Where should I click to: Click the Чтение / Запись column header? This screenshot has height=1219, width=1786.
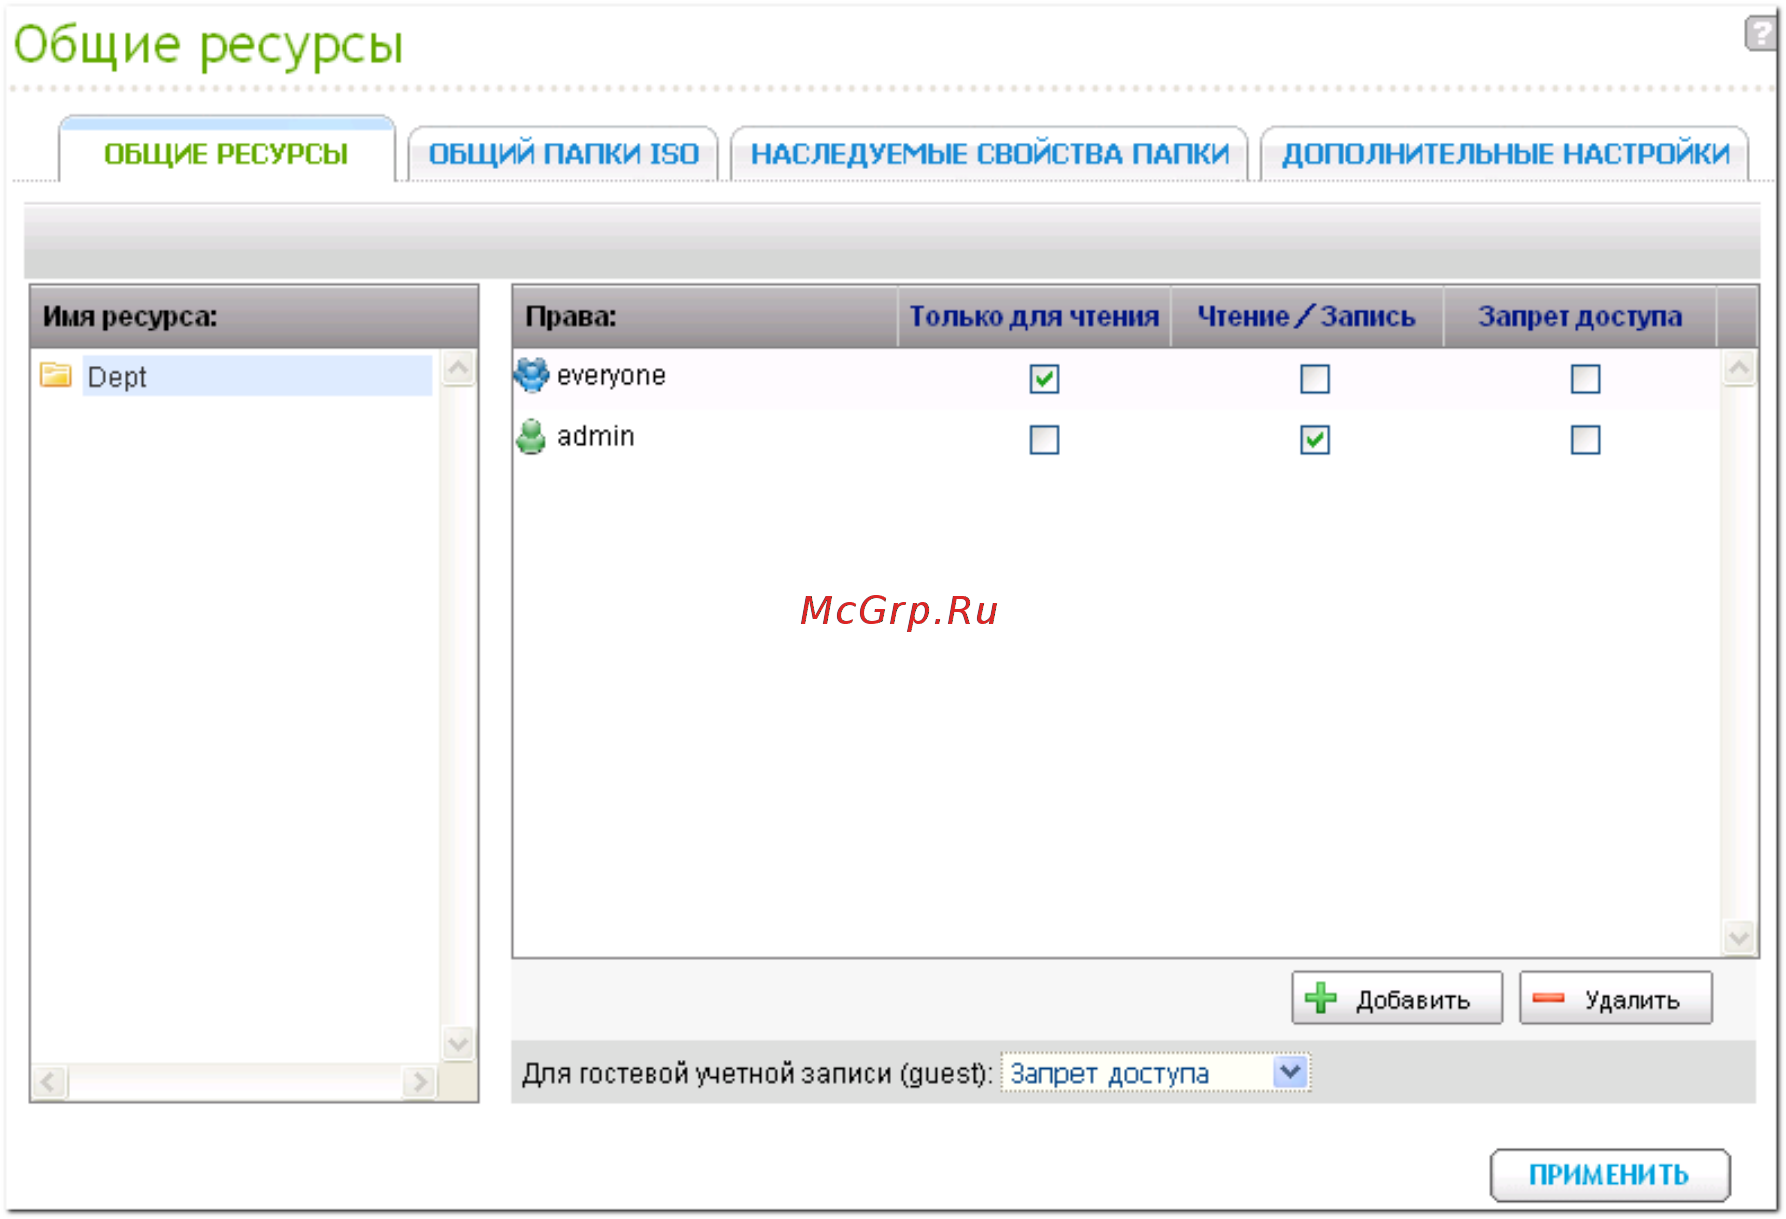[x=1306, y=317]
